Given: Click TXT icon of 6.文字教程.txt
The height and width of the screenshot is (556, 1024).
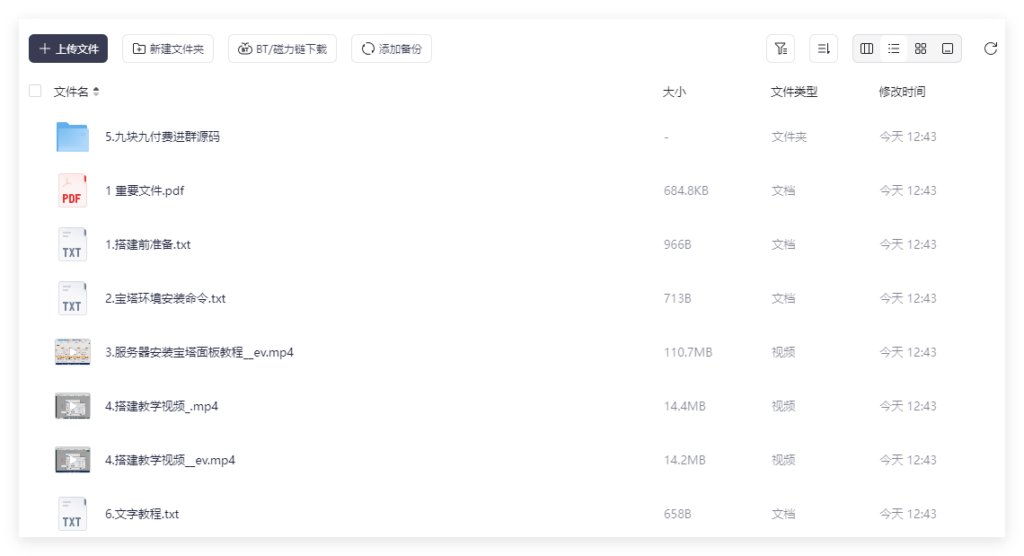Looking at the screenshot, I should point(72,514).
